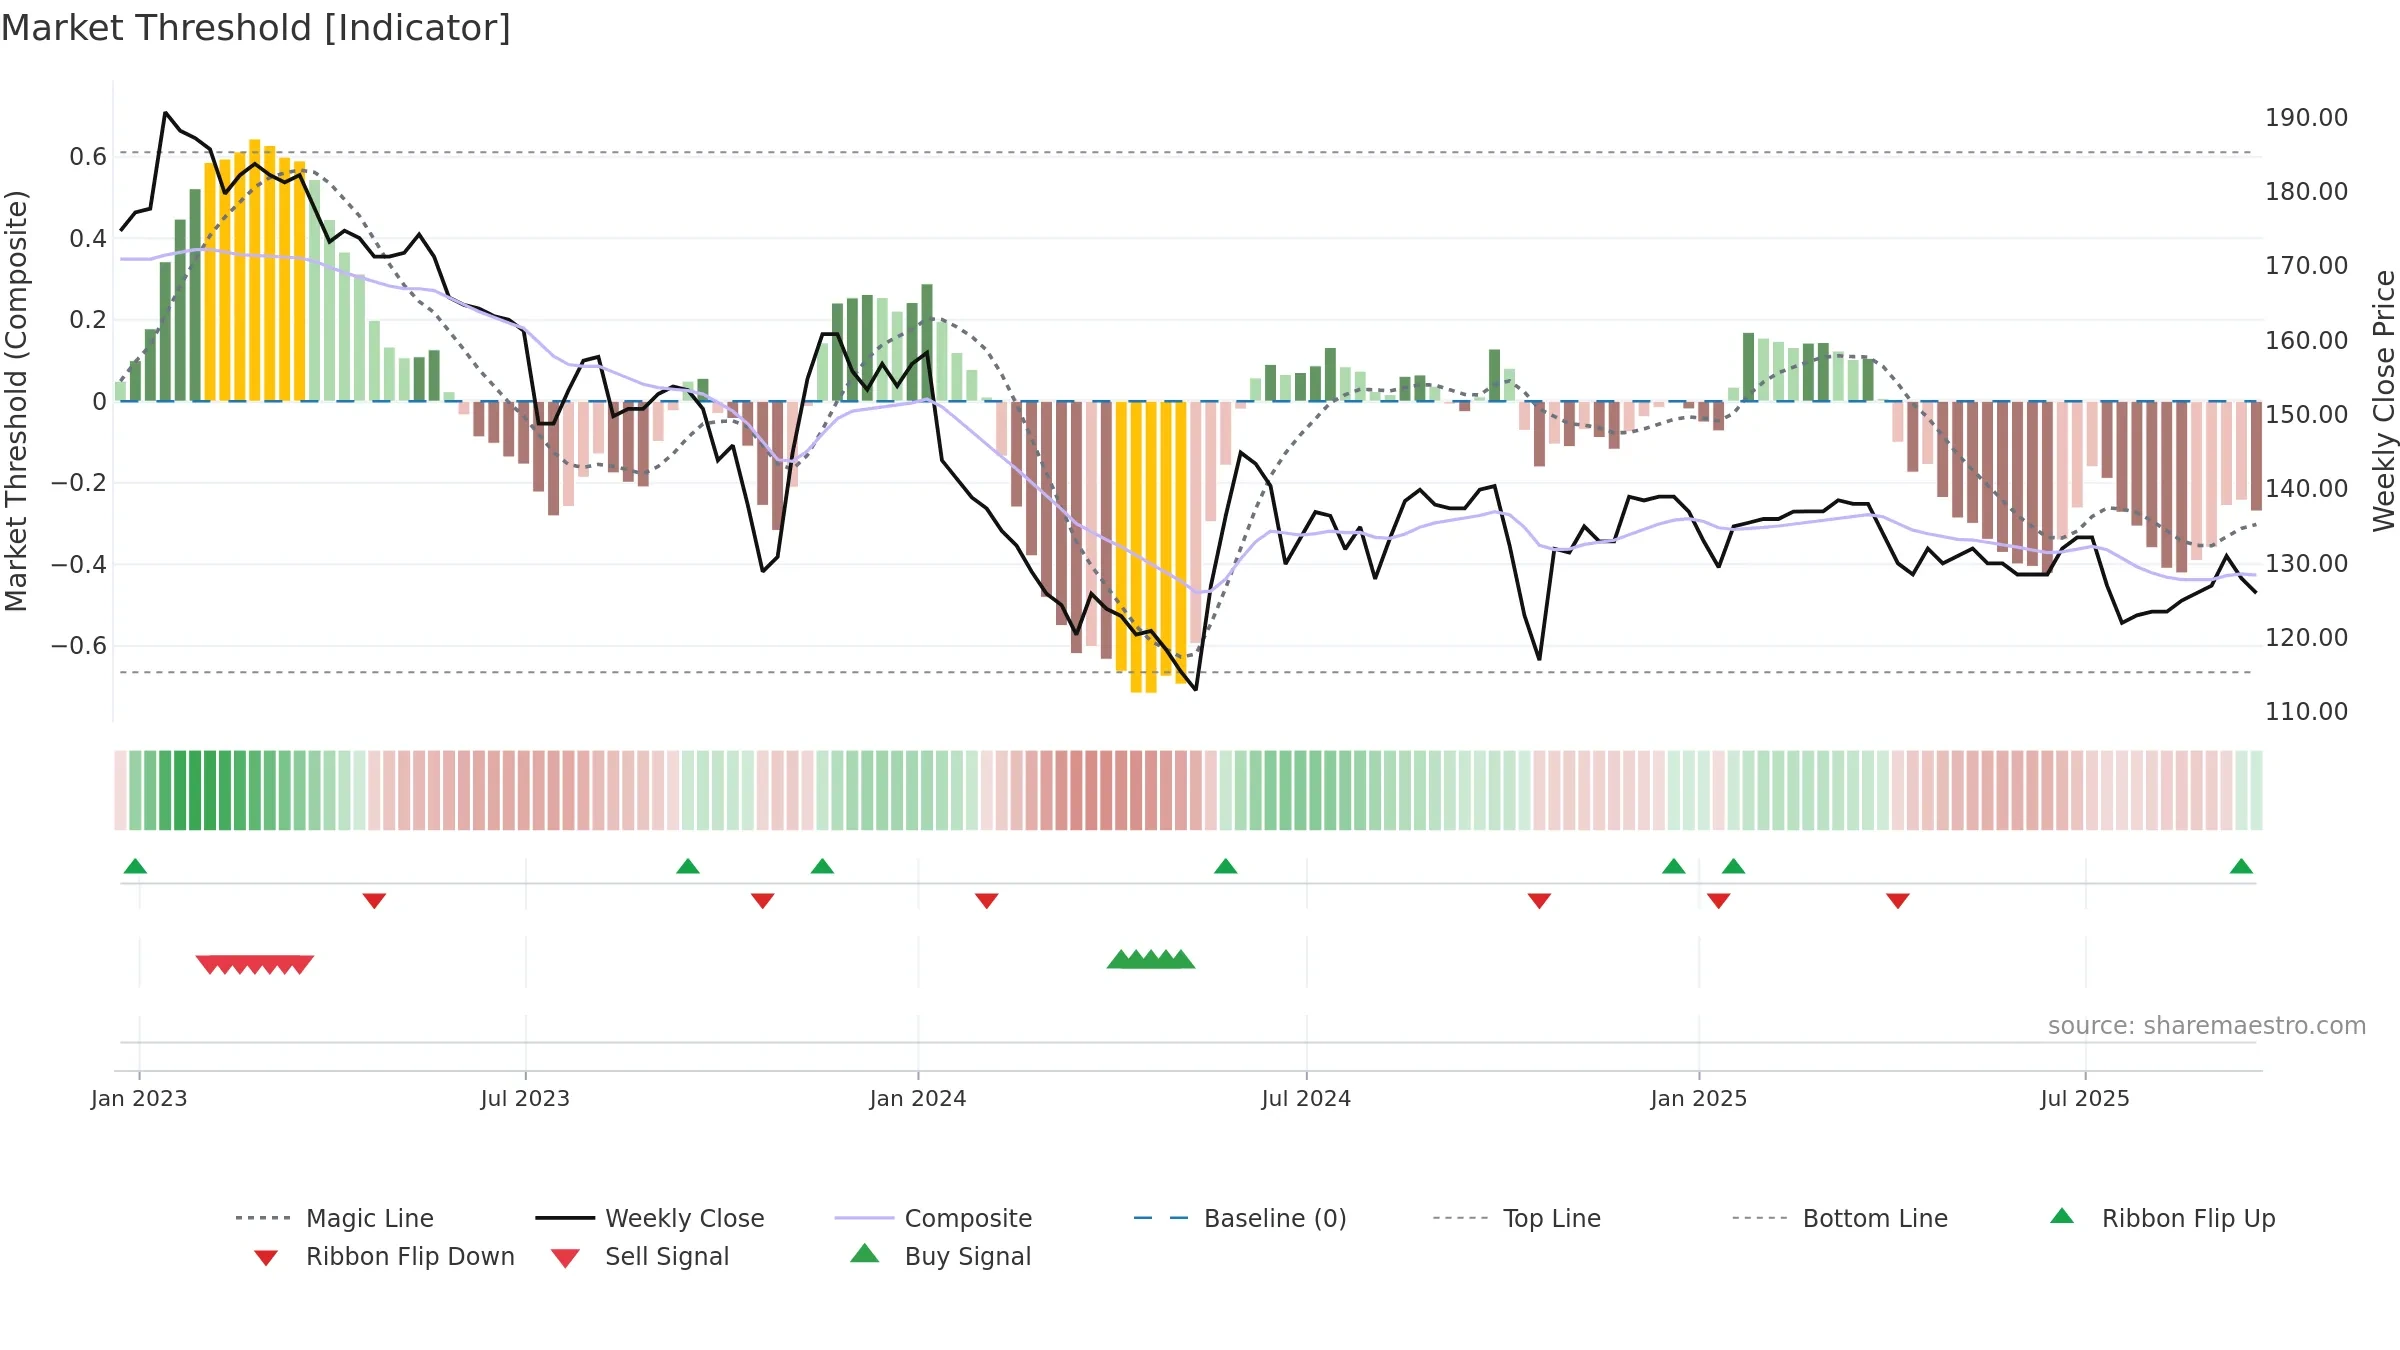Viewport: 2400px width, 1350px height.
Task: Click the 190.00 price axis label
Action: (2306, 118)
